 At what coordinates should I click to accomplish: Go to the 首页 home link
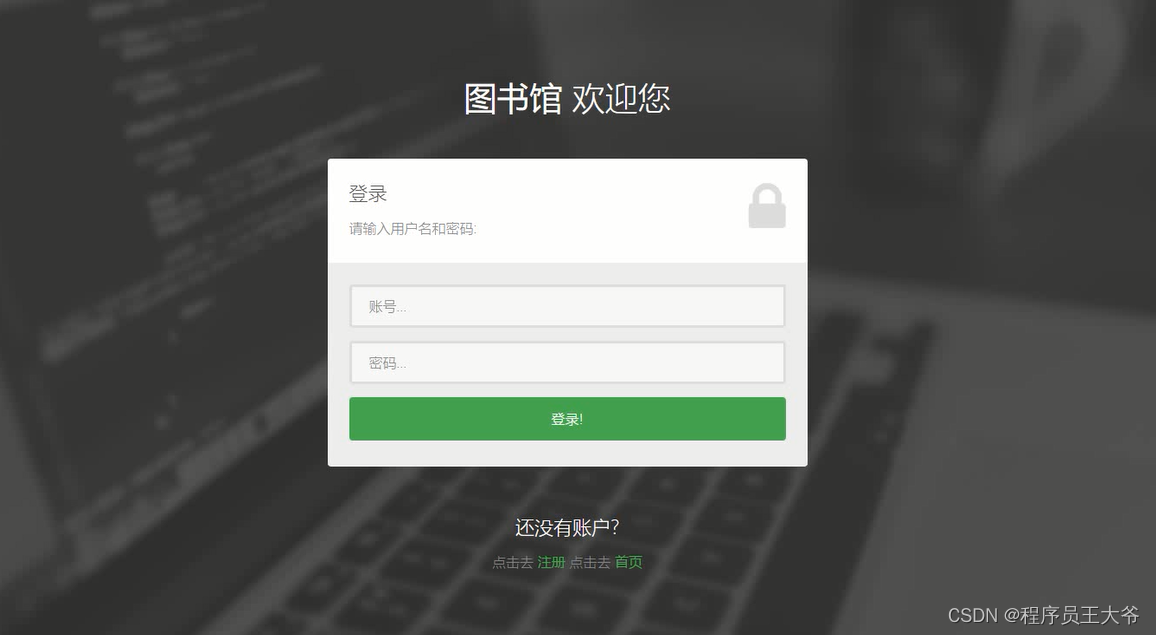pyautogui.click(x=628, y=563)
